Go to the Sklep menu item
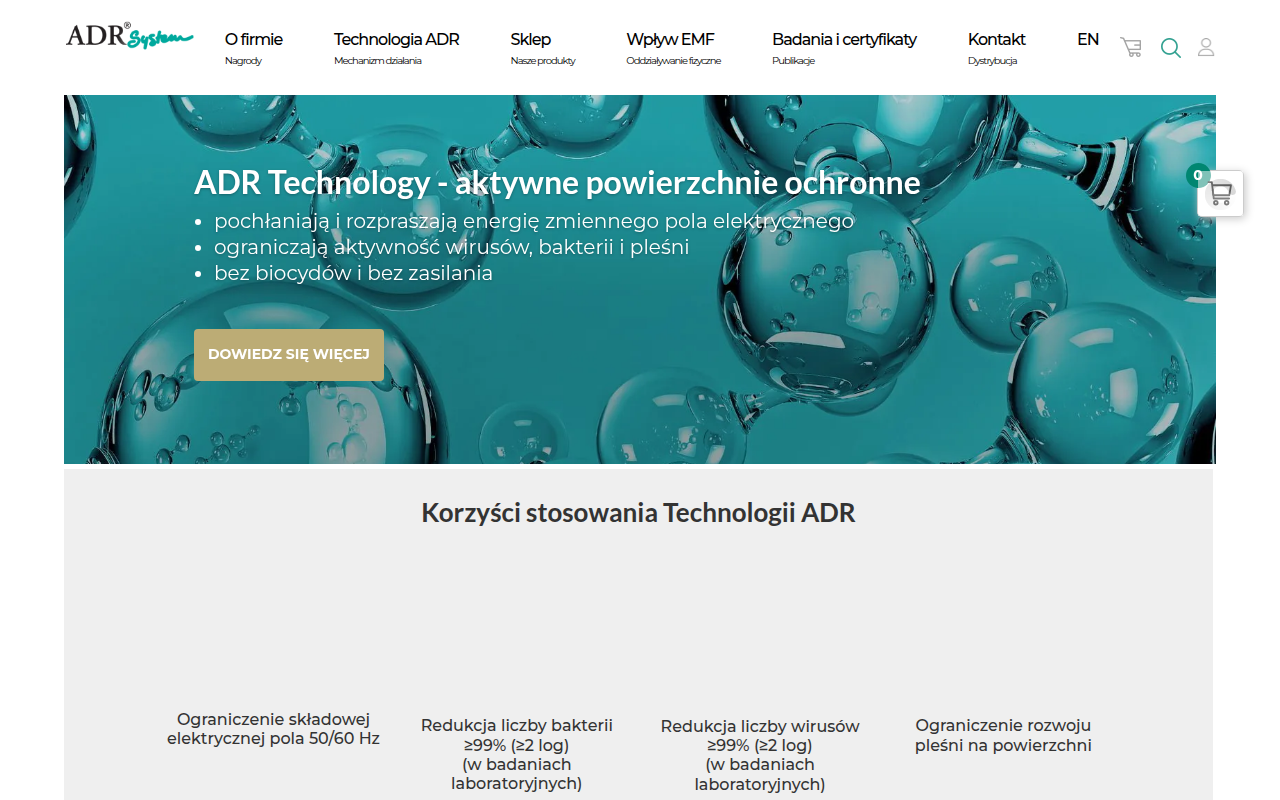 click(x=531, y=40)
